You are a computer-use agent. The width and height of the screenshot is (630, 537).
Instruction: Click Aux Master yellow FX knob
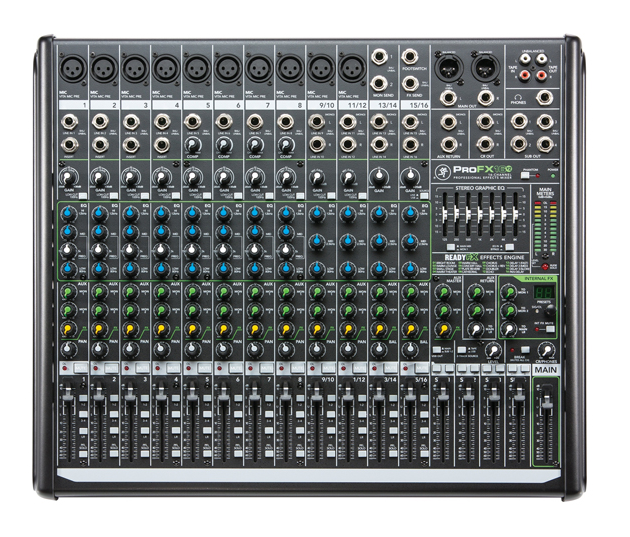pyautogui.click(x=443, y=329)
